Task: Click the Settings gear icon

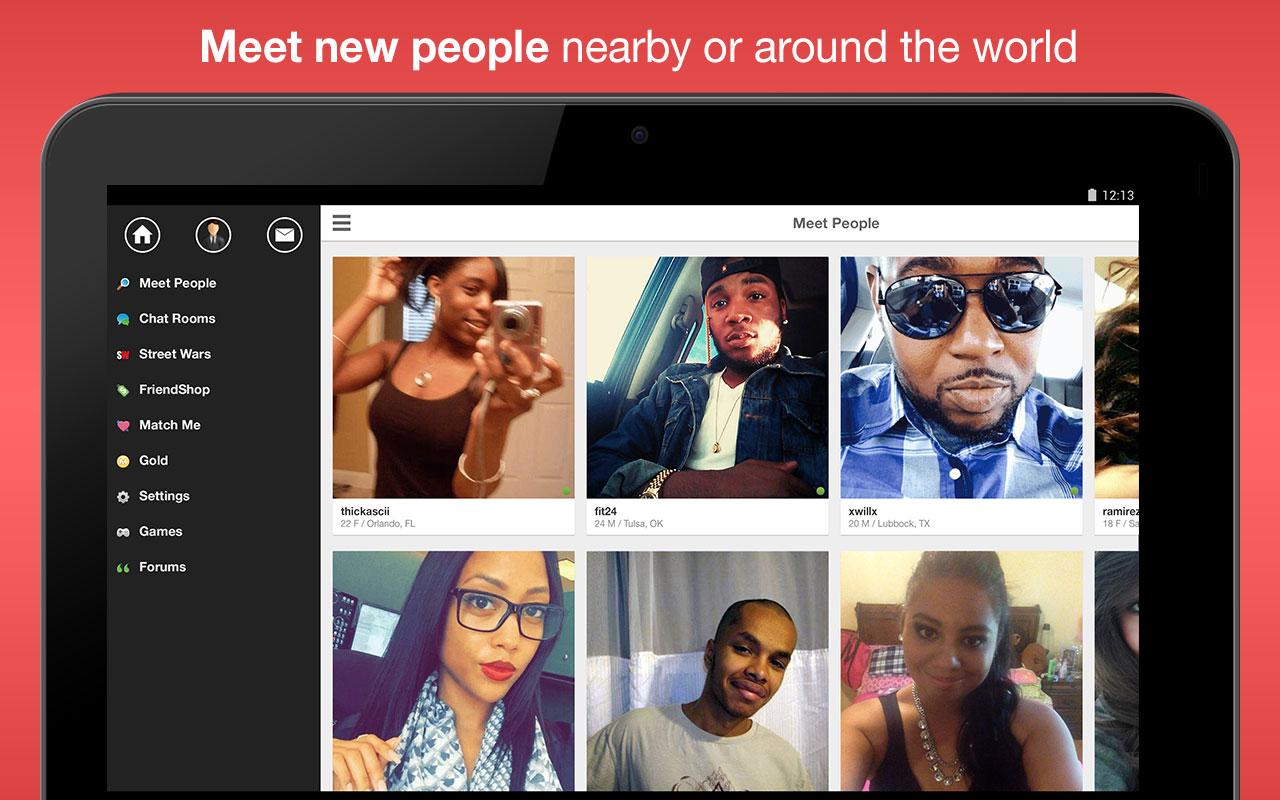Action: tap(123, 497)
